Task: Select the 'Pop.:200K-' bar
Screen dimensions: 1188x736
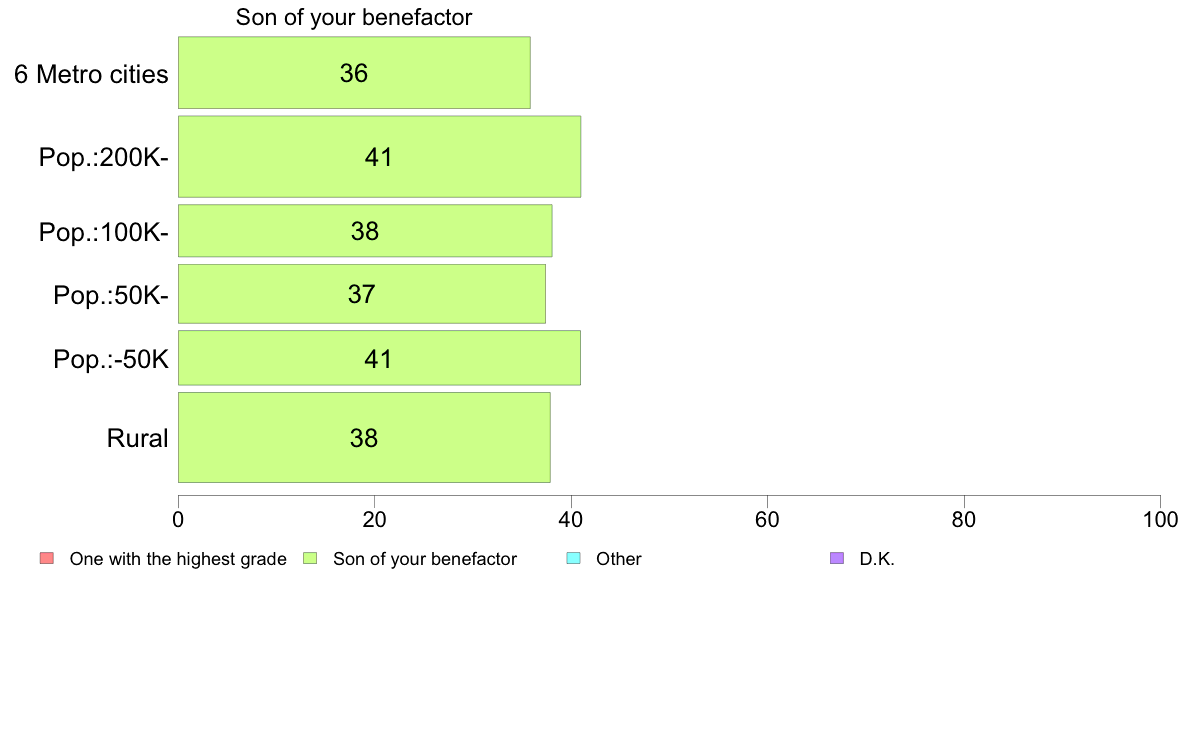Action: point(379,157)
